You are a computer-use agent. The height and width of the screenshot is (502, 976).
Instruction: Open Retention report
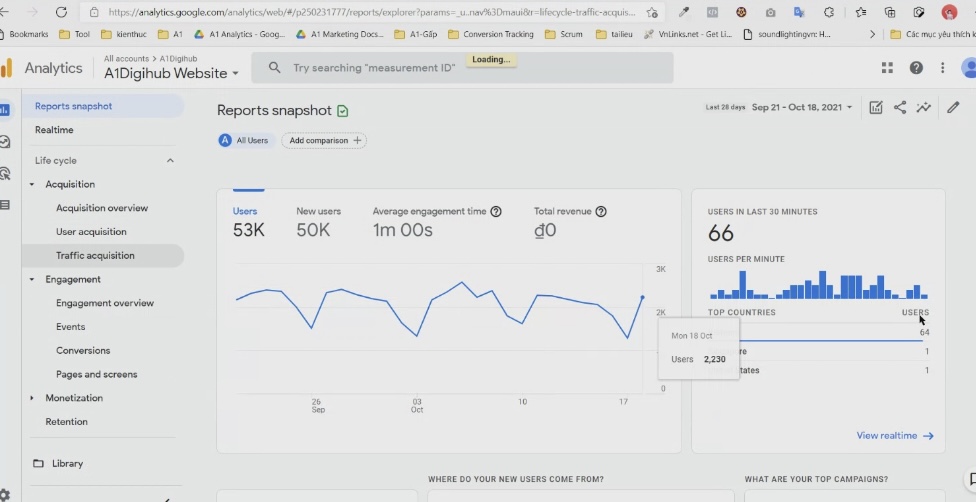[67, 422]
